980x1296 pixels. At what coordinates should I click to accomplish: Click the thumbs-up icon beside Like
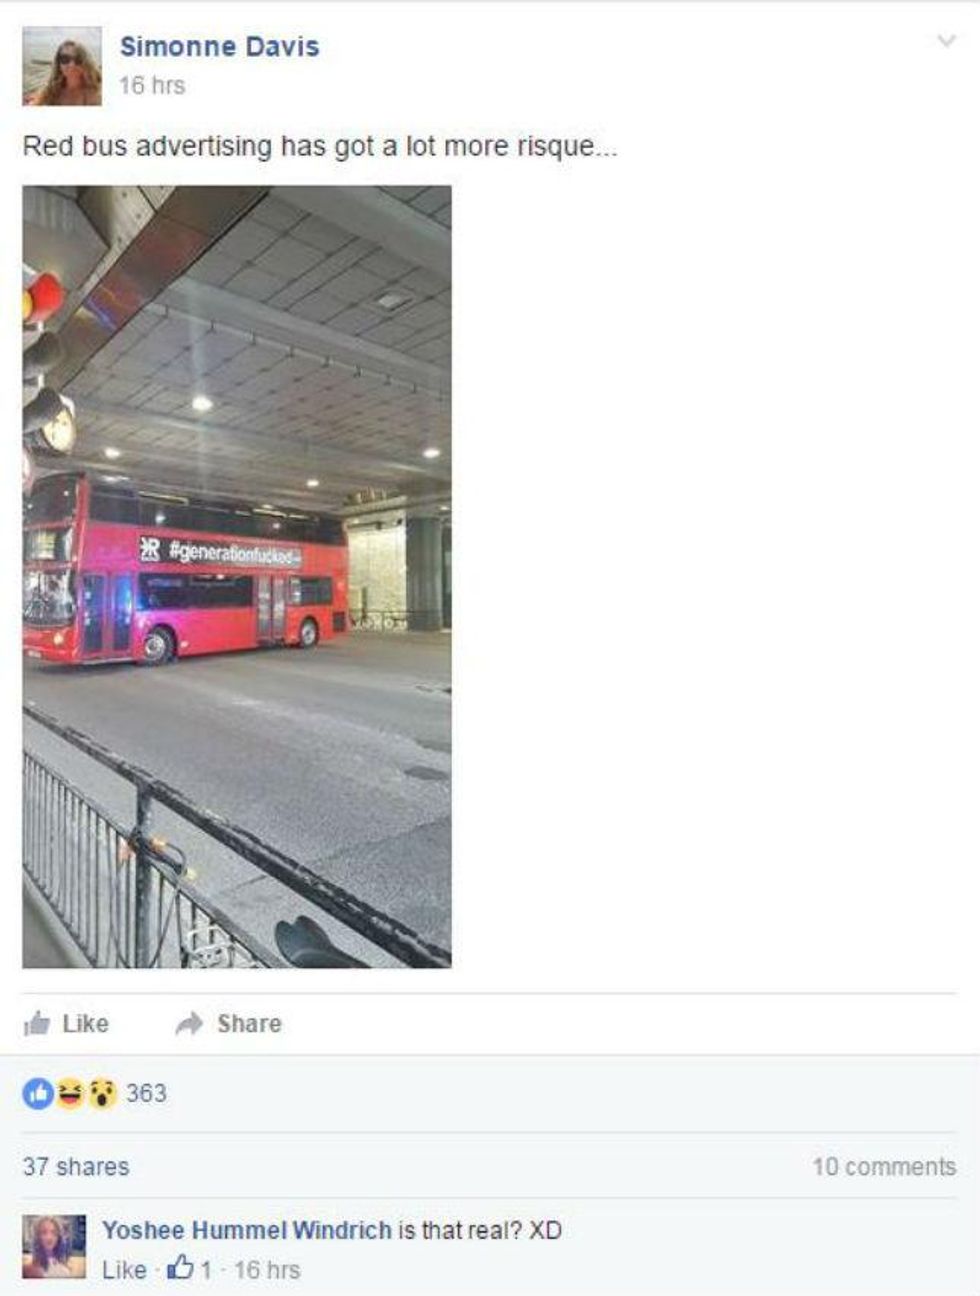(x=37, y=1023)
